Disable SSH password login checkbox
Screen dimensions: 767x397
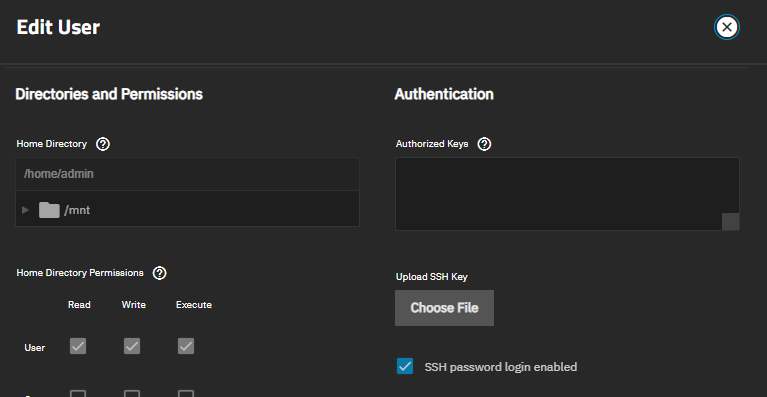click(x=405, y=366)
